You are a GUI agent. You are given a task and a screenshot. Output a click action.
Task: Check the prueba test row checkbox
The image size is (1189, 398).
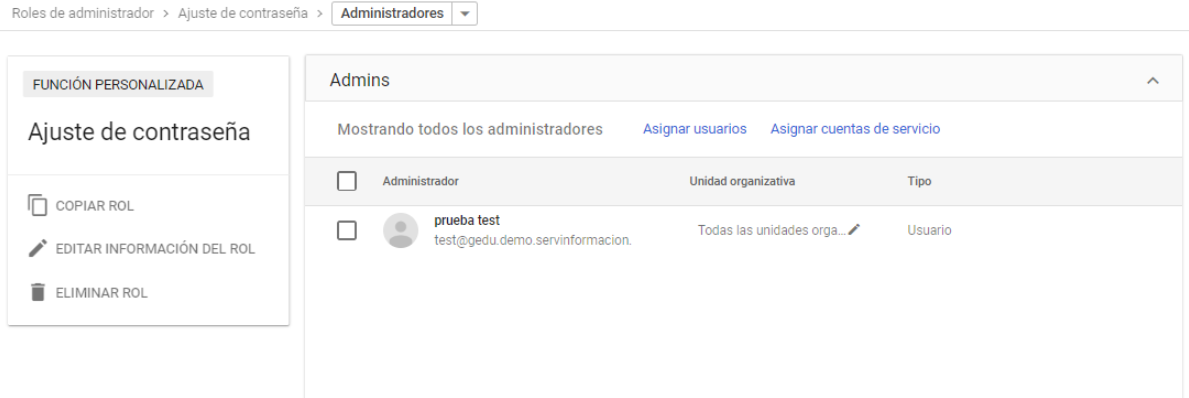[x=347, y=230]
